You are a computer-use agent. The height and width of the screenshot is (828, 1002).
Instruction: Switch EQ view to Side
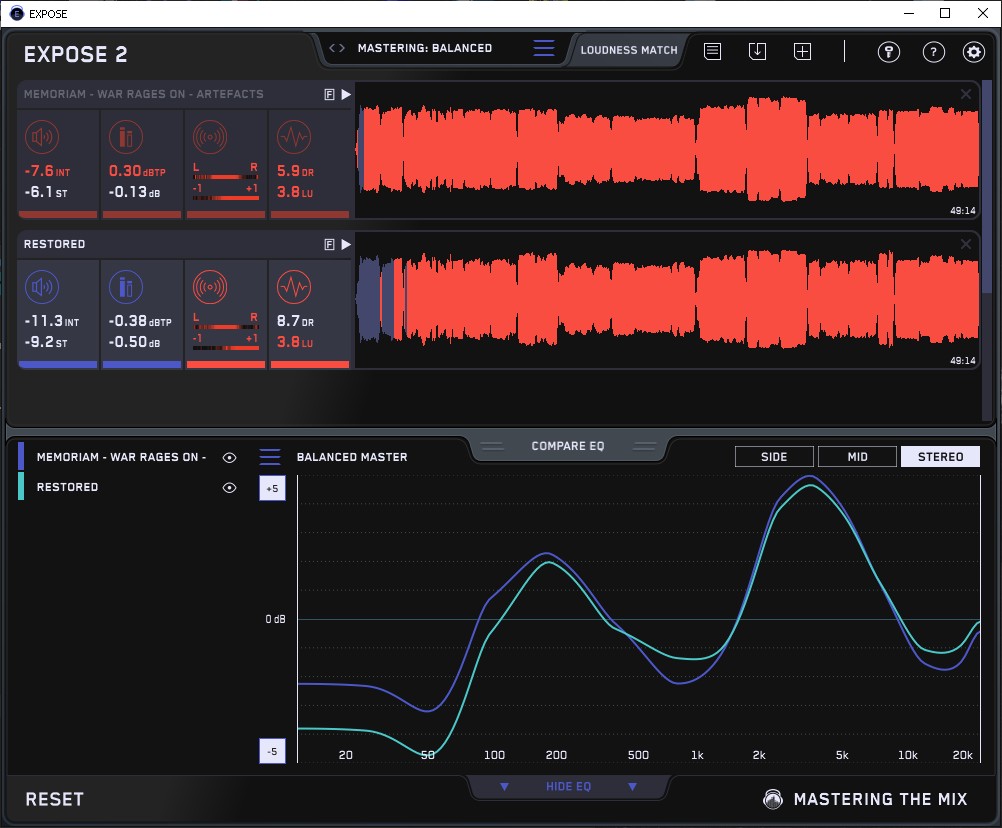[x=774, y=457]
